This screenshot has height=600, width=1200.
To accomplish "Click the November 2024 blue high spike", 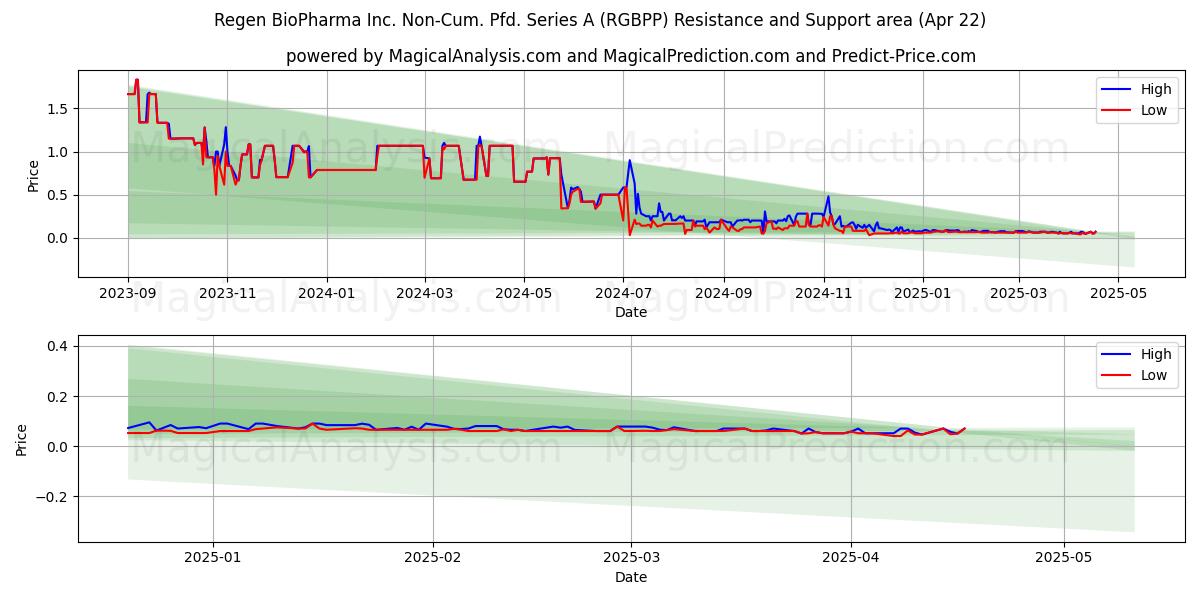I will tap(828, 196).
